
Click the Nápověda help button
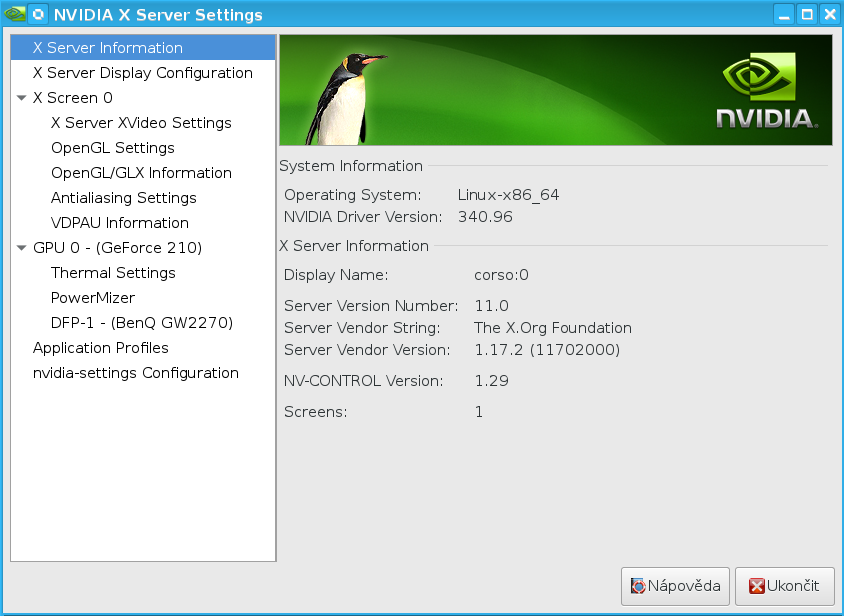coord(675,586)
